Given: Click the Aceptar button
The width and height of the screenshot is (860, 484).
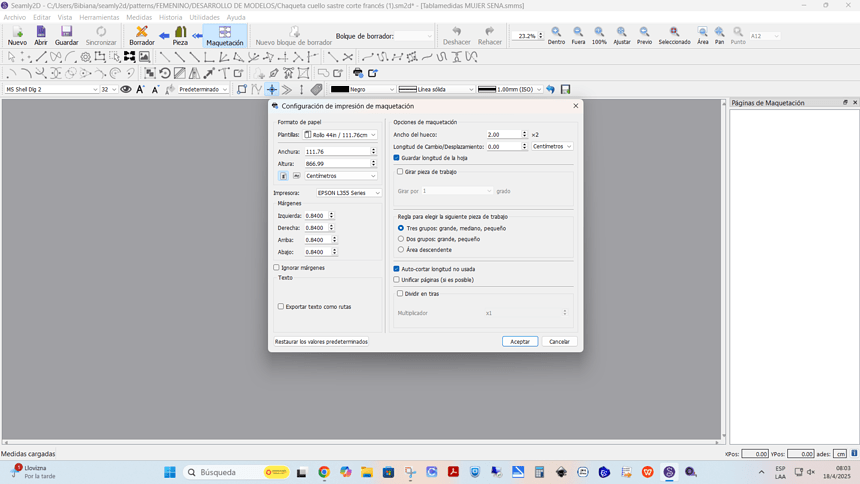Looking at the screenshot, I should point(520,341).
